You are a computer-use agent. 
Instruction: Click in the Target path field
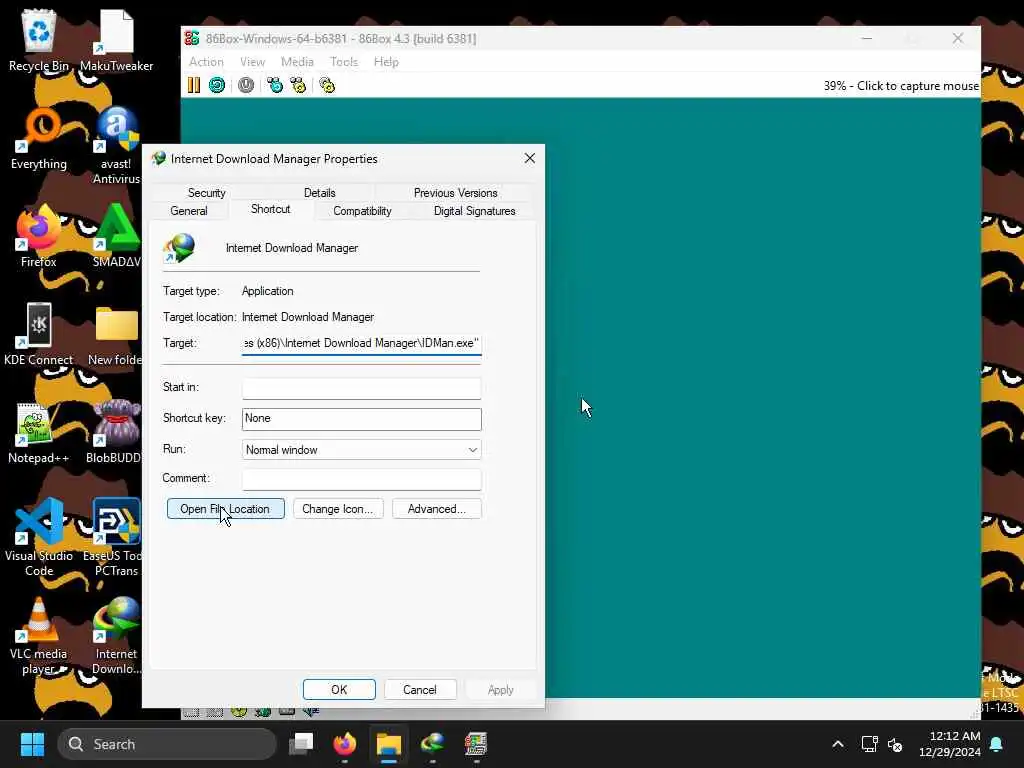click(x=361, y=344)
